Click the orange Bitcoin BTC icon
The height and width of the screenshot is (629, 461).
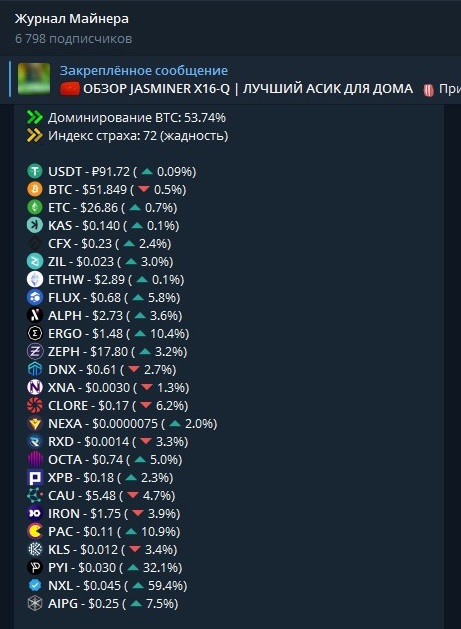(x=35, y=189)
